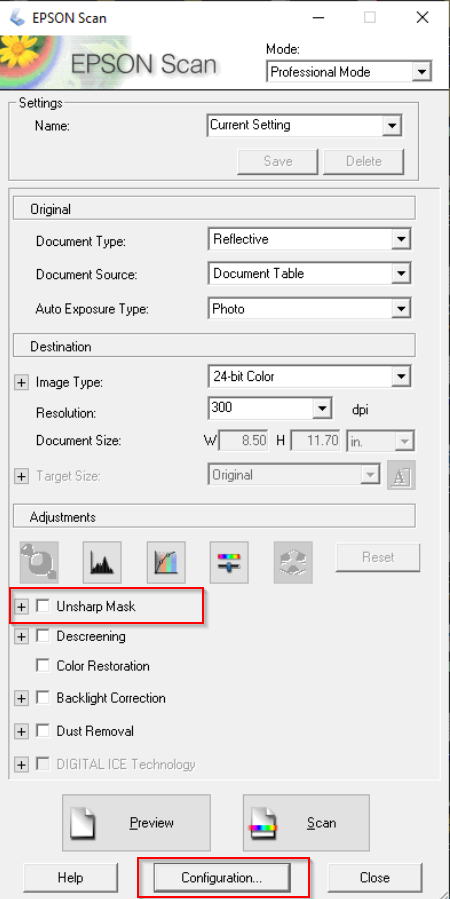This screenshot has width=450, height=899.
Task: Open the Mode dropdown showing Professional Mode
Action: [349, 72]
